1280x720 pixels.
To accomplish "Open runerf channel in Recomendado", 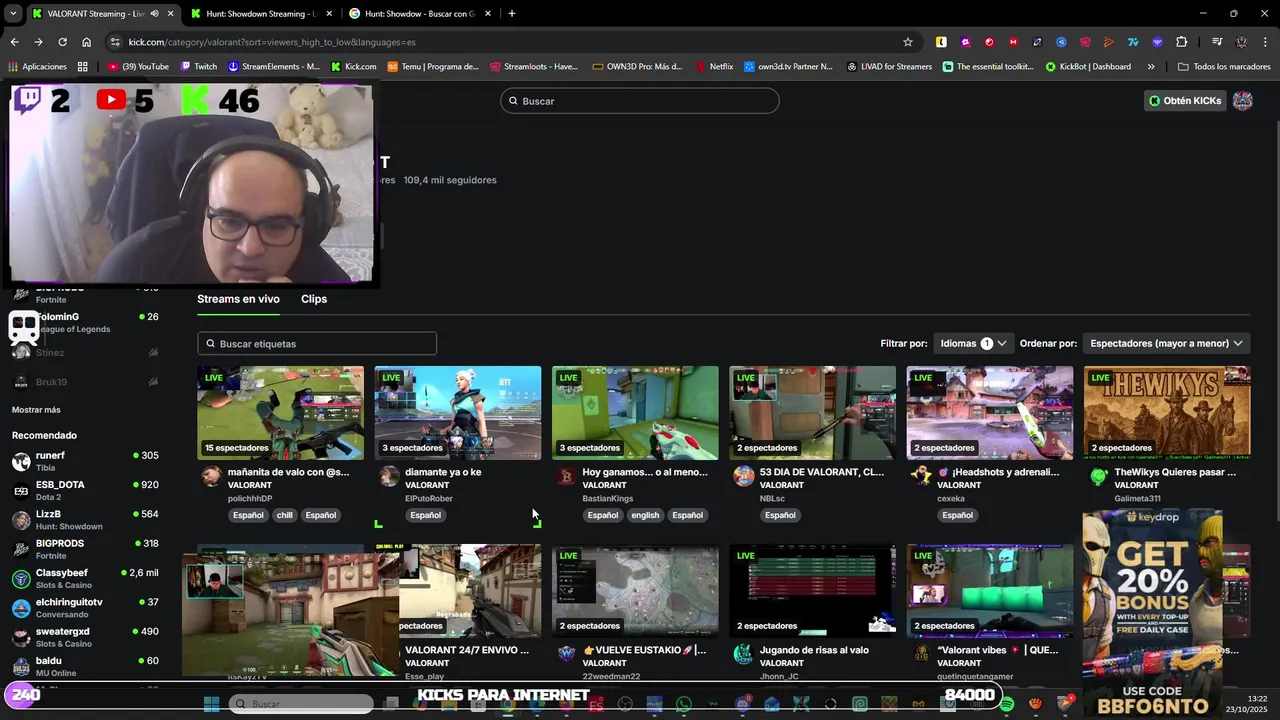I will click(x=85, y=461).
